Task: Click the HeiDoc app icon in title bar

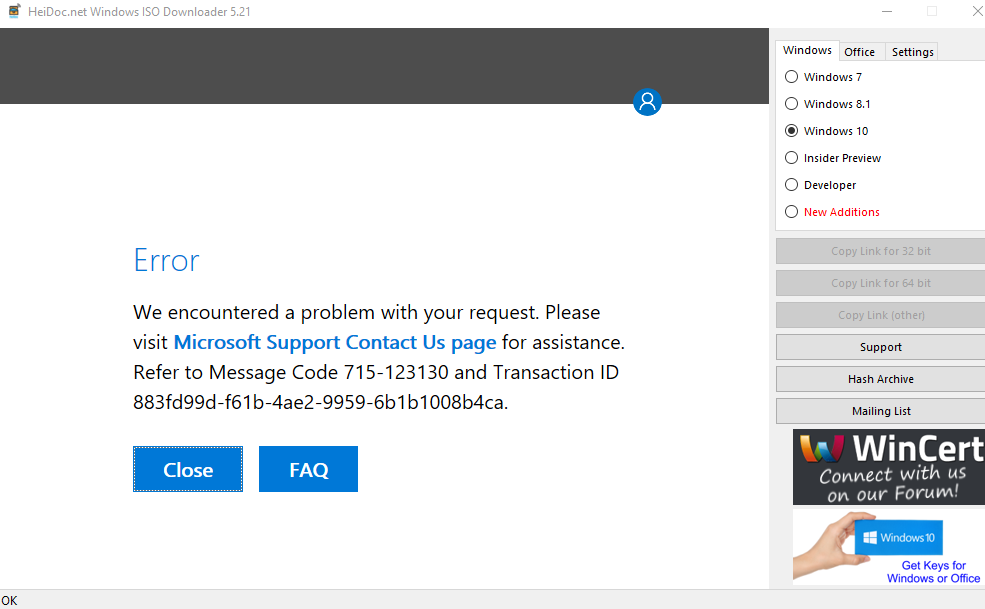Action: pyautogui.click(x=14, y=11)
